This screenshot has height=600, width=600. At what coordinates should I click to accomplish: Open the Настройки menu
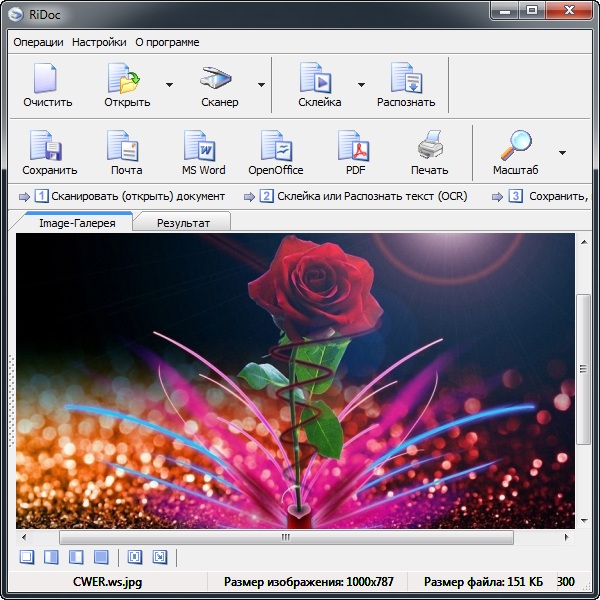click(99, 42)
